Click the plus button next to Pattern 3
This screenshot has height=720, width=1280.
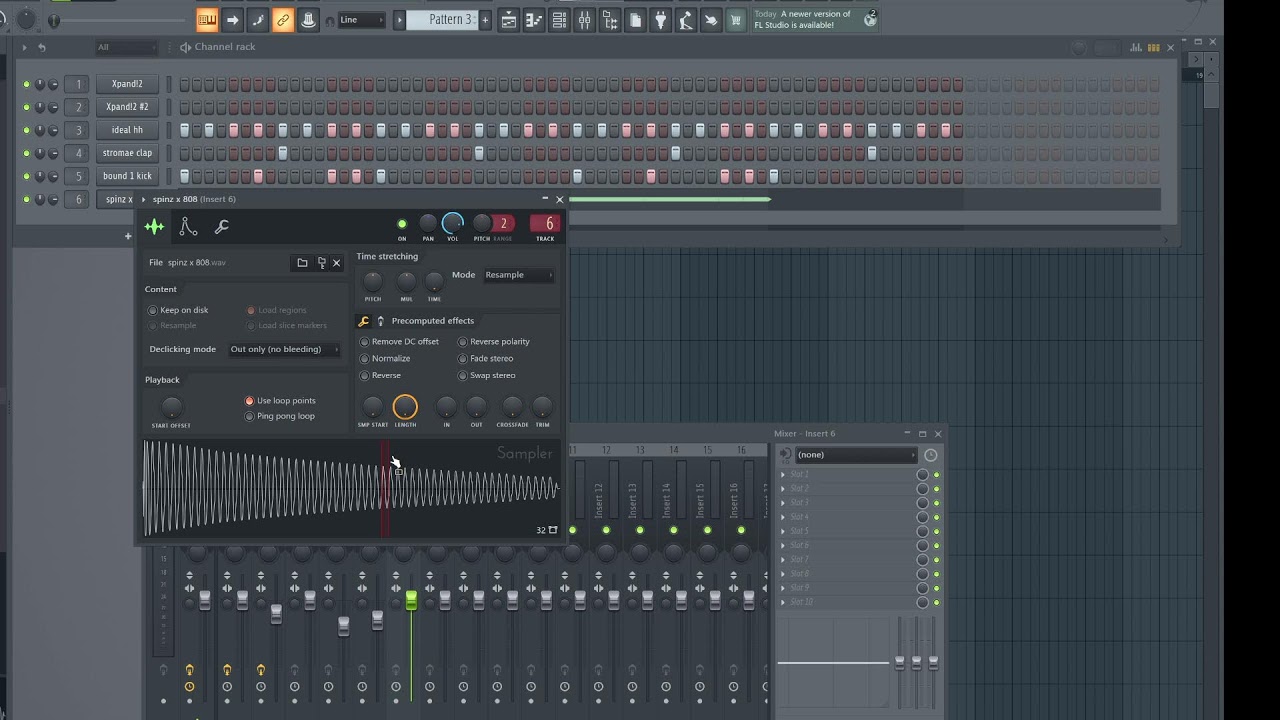[485, 20]
